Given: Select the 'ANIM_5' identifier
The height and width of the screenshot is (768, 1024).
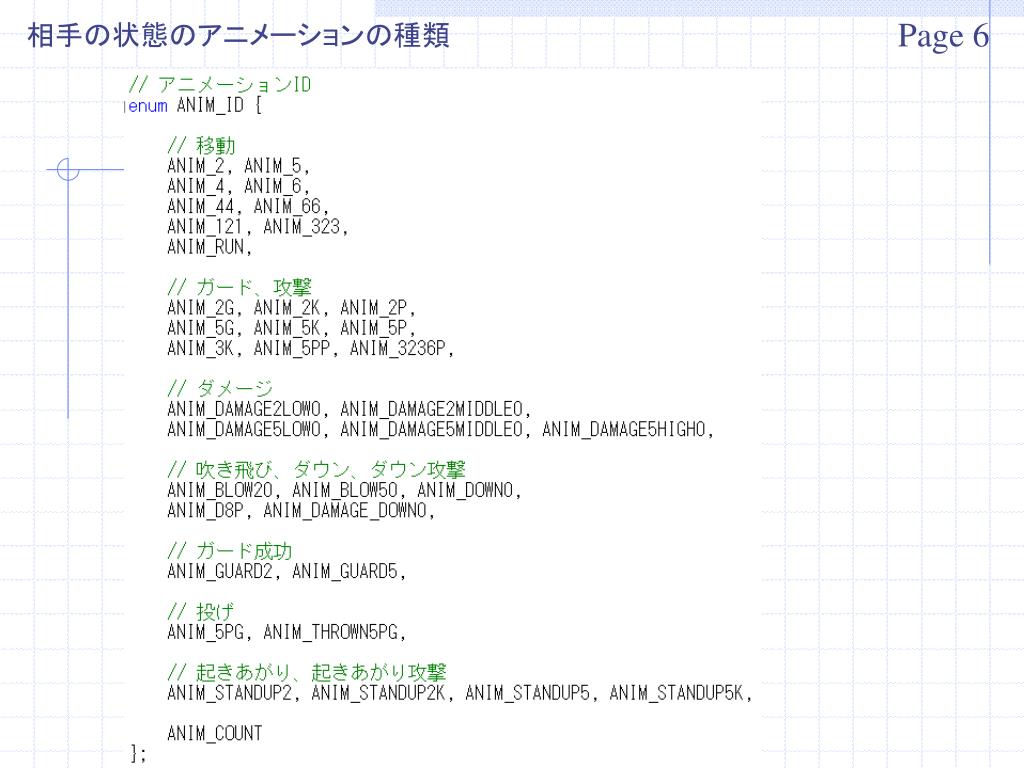Looking at the screenshot, I should point(273,166).
